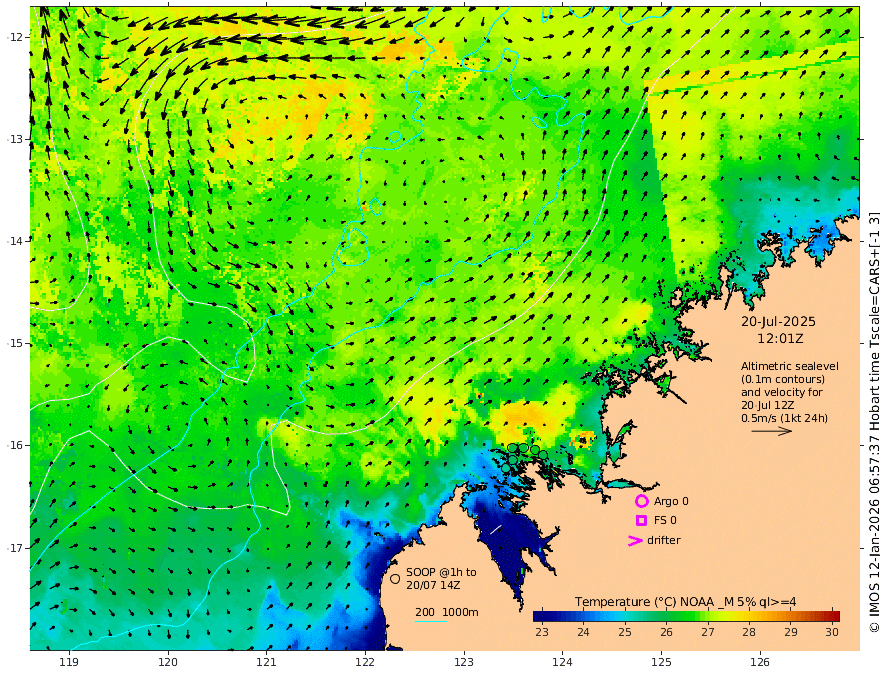Click latitude axis label -13
The image size is (880, 680).
click(x=15, y=139)
